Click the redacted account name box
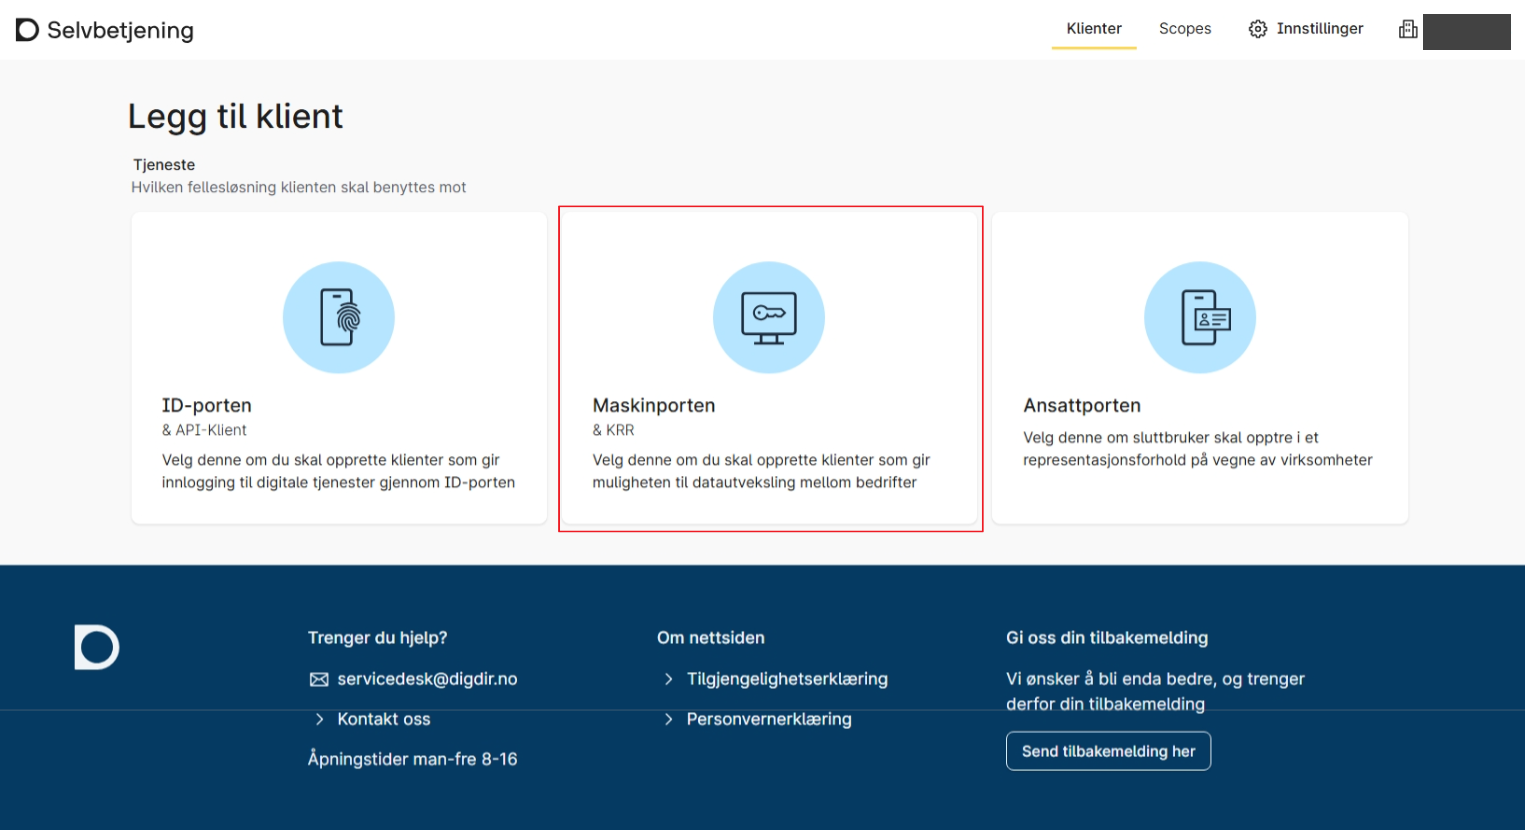 tap(1466, 31)
